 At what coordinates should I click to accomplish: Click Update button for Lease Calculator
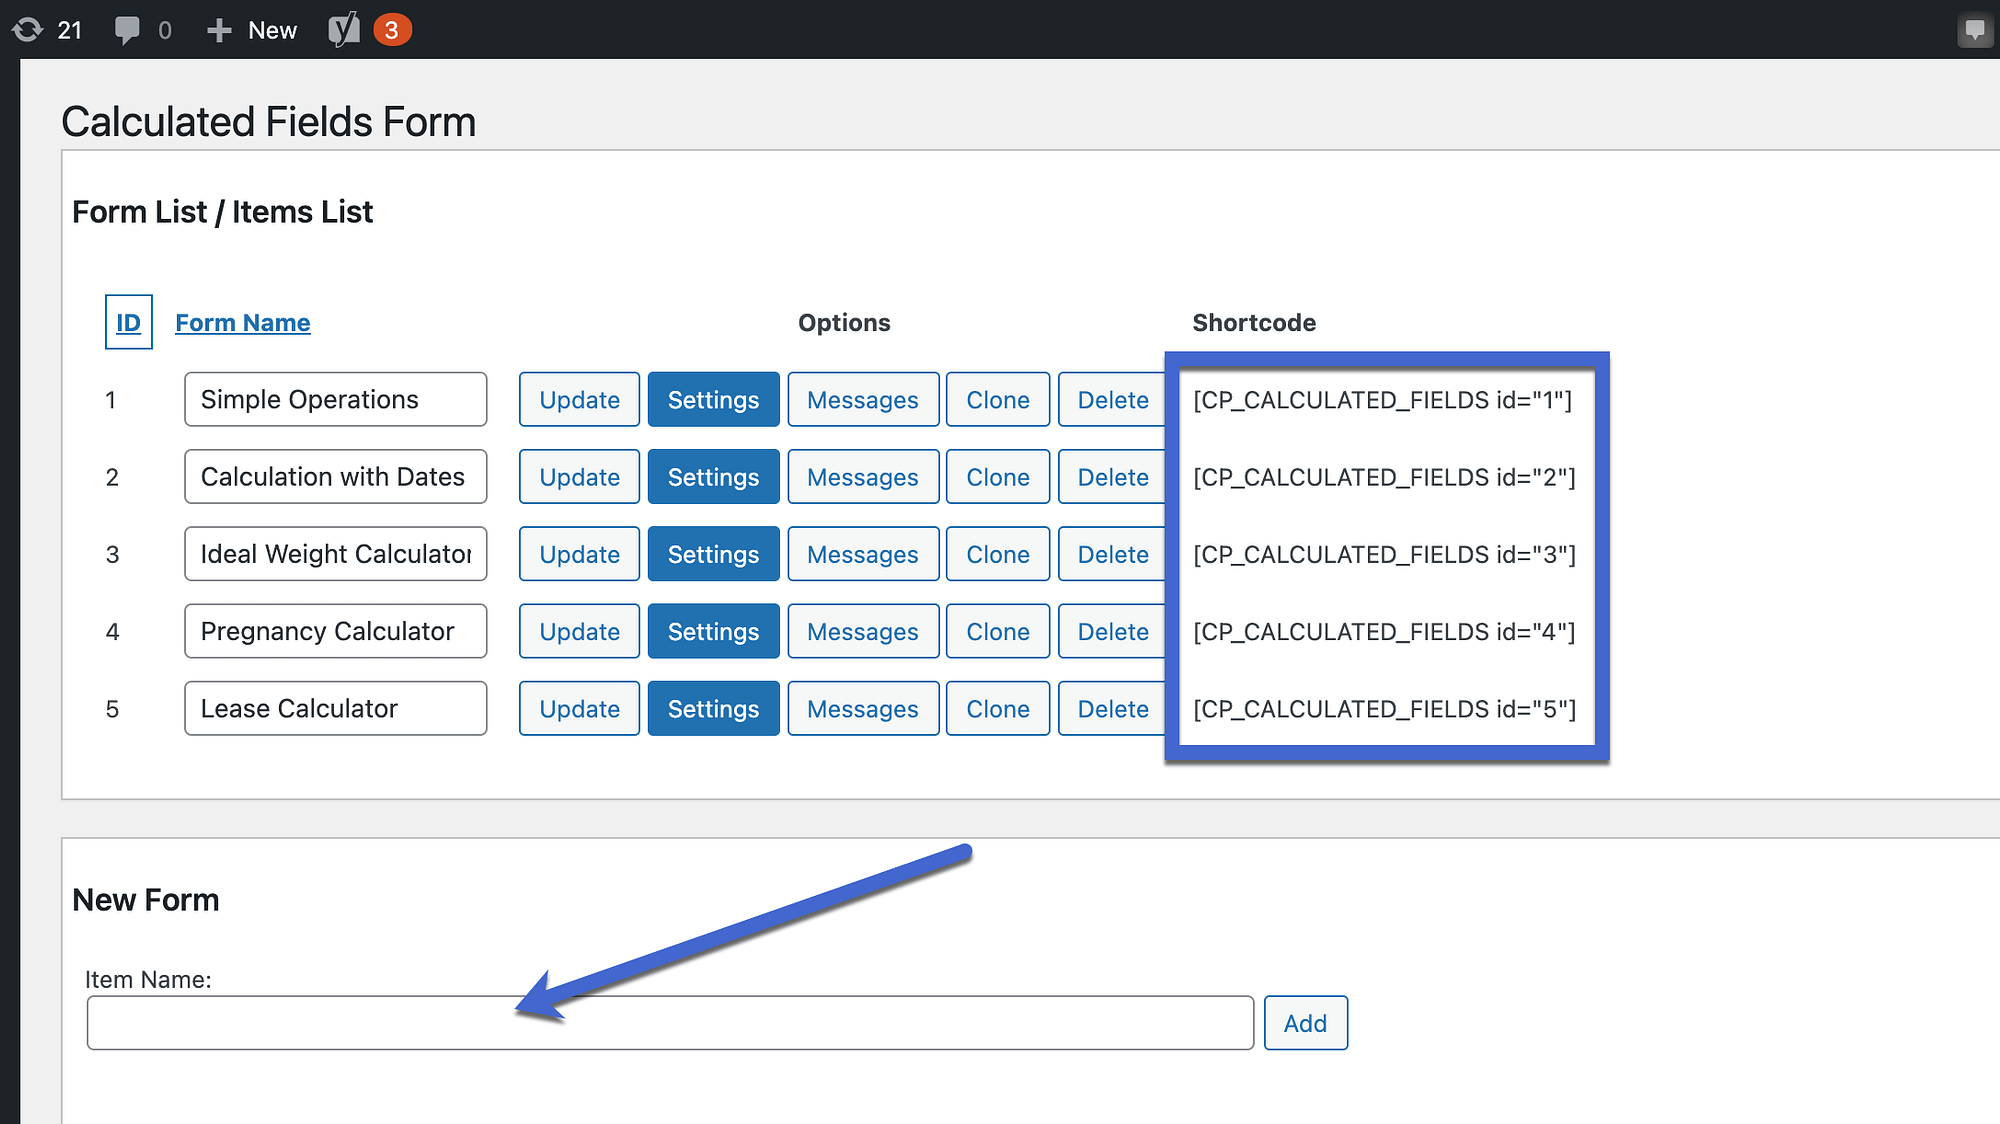coord(578,709)
